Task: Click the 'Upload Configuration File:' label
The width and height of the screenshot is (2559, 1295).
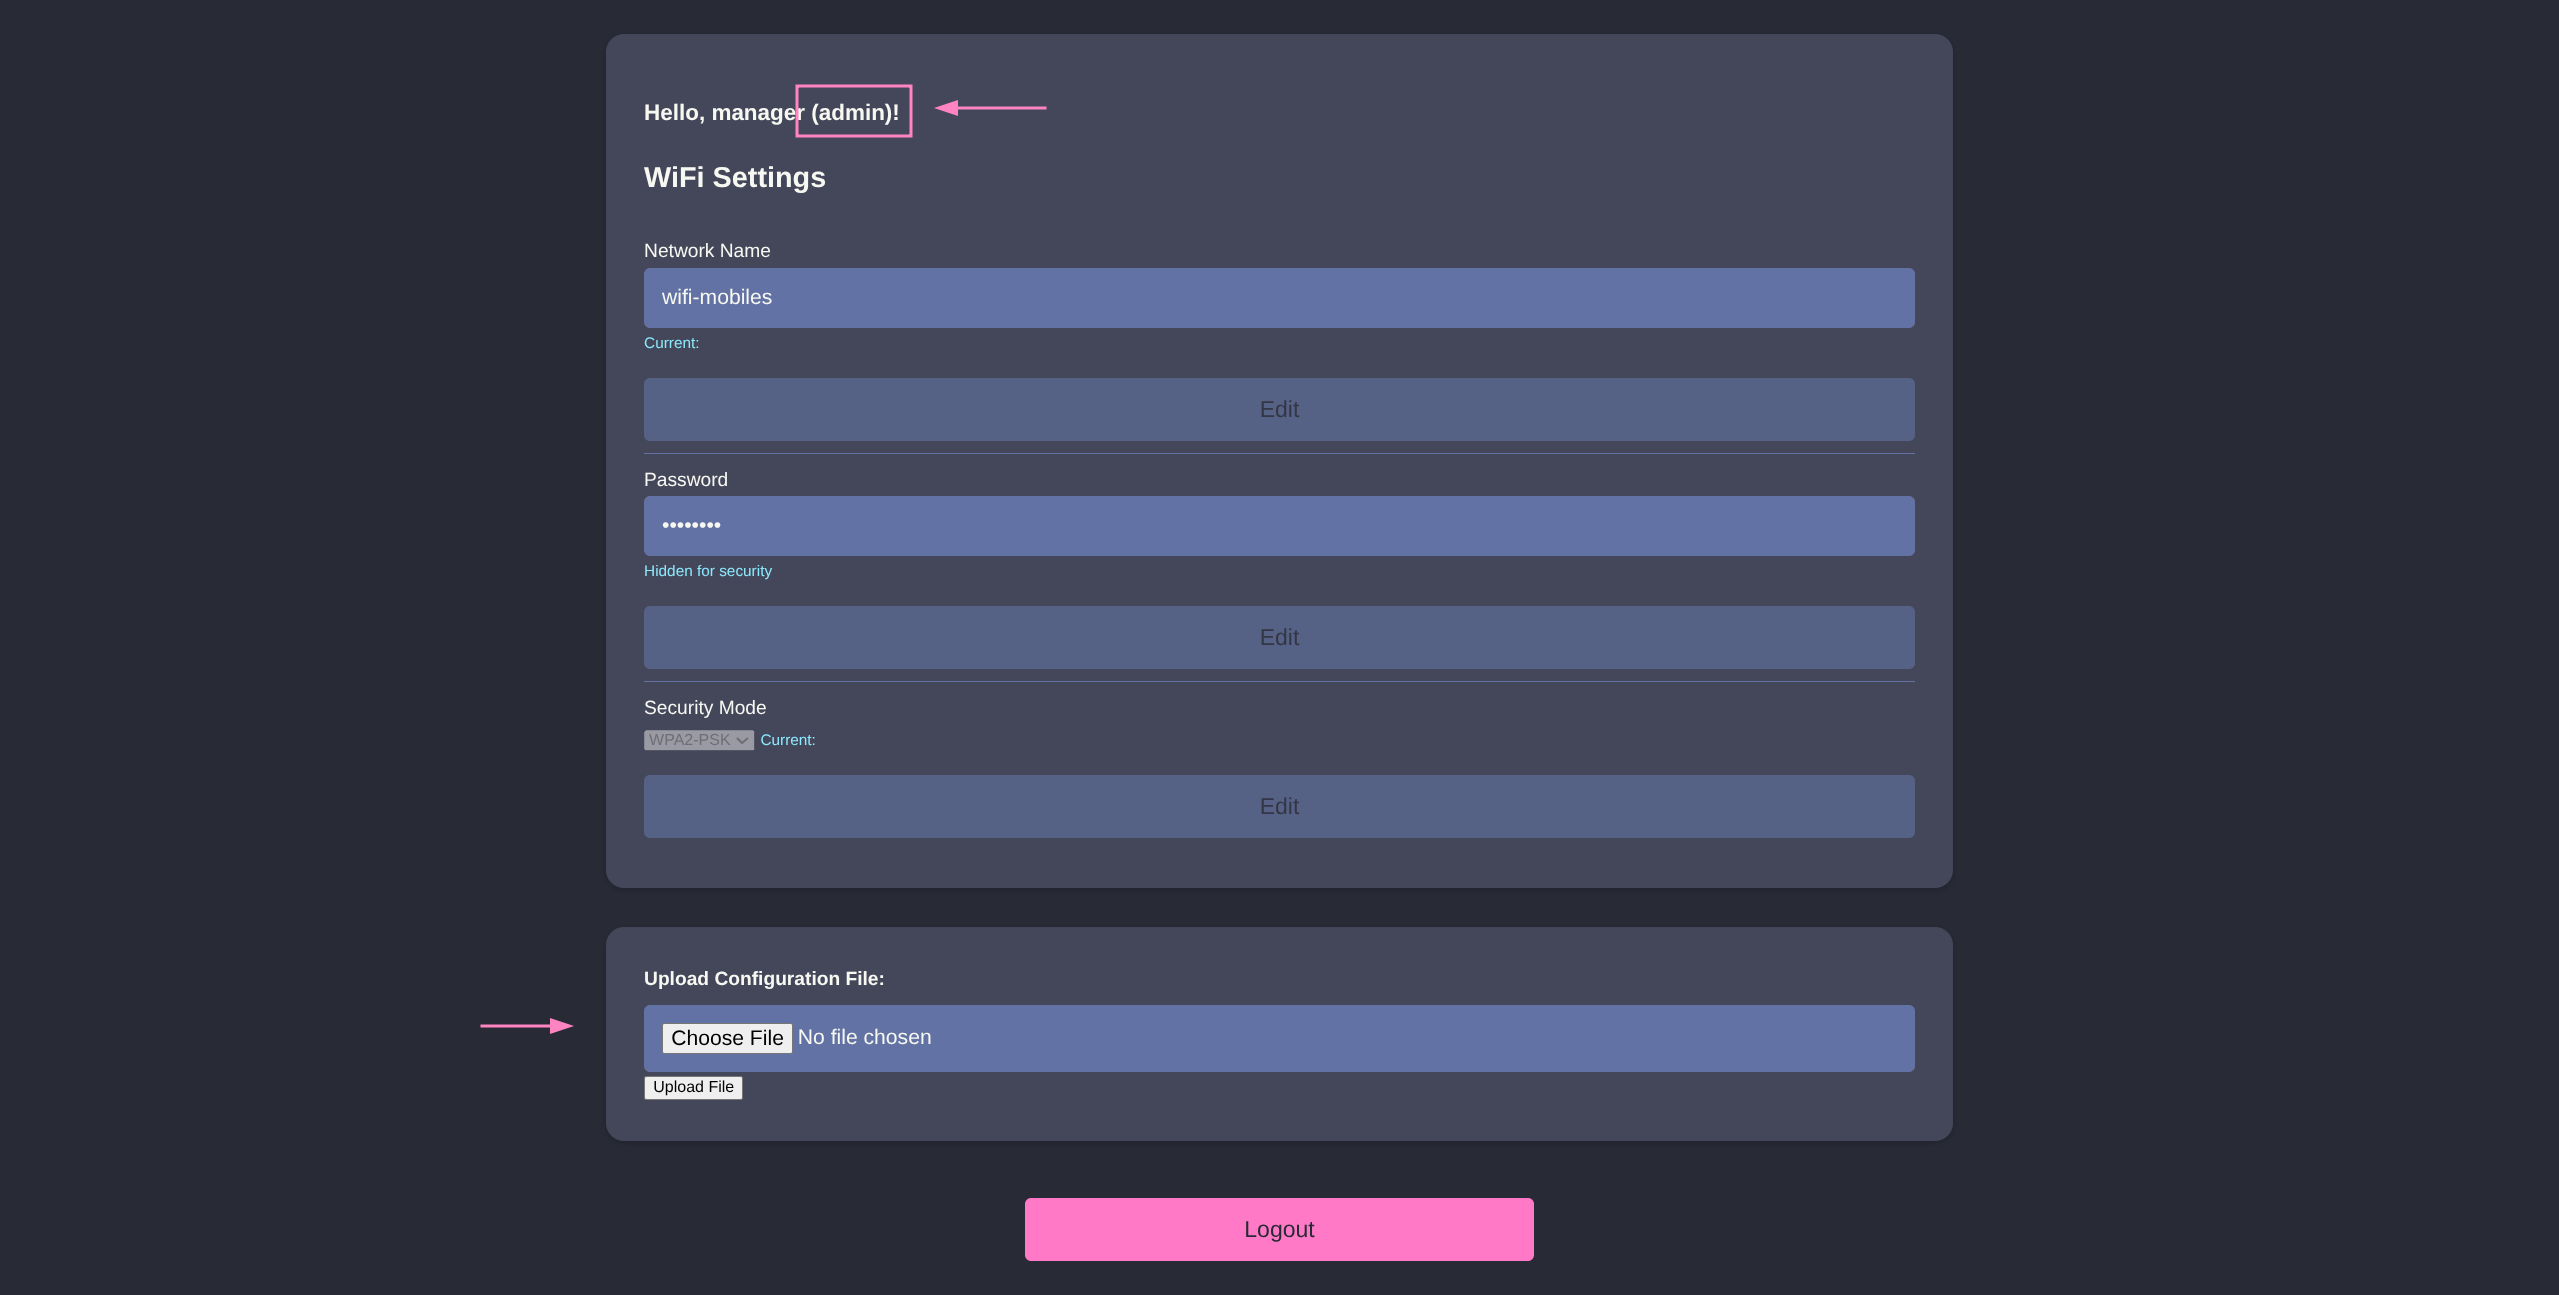Action: pyautogui.click(x=763, y=979)
